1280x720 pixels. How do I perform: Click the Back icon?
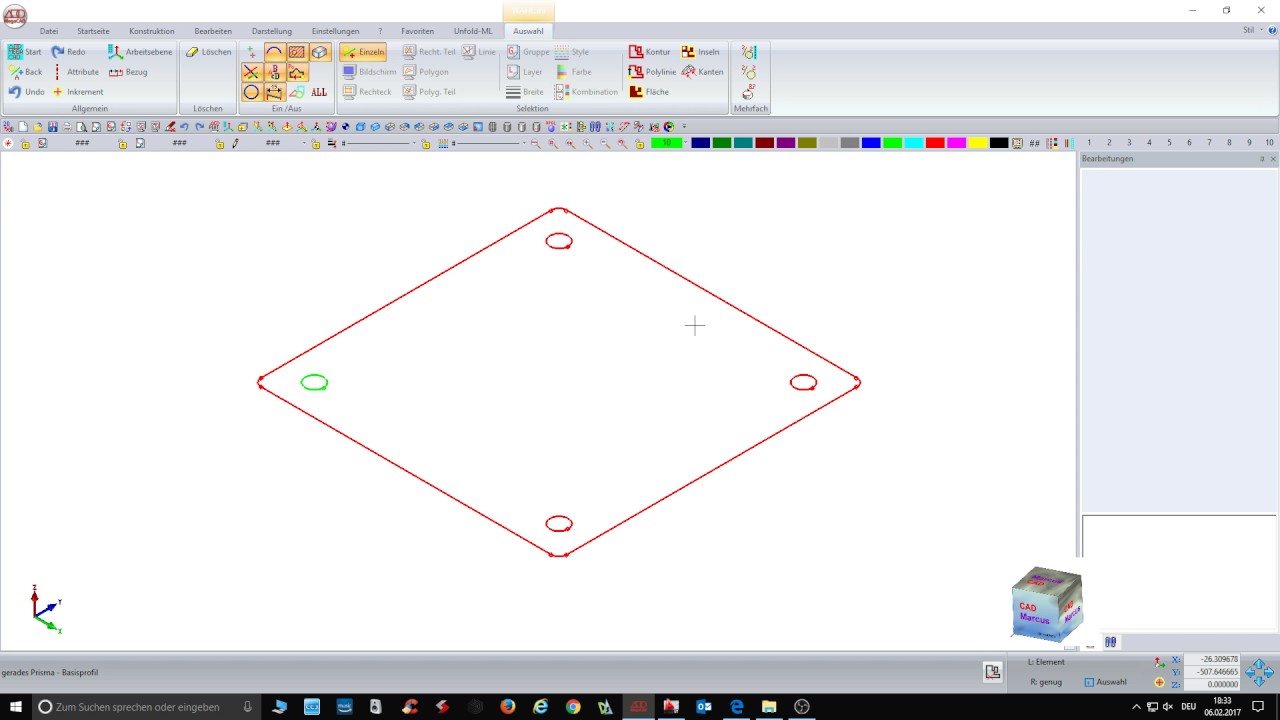point(16,72)
